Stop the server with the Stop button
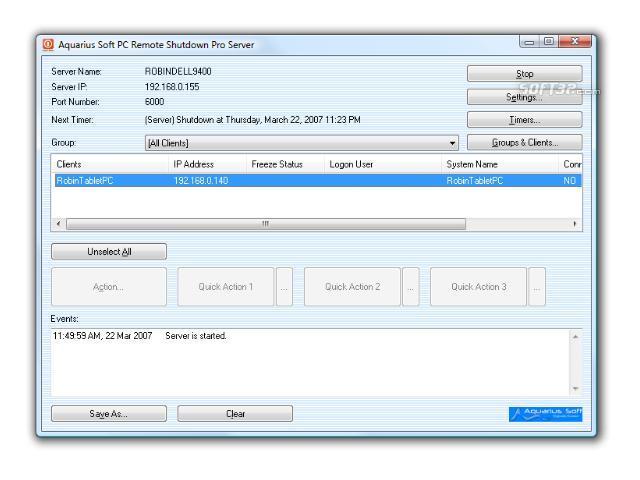 click(x=524, y=74)
